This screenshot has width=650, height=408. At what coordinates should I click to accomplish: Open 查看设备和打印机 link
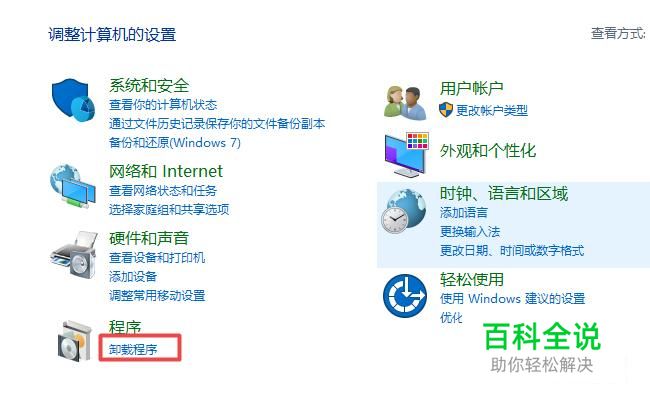tap(157, 258)
